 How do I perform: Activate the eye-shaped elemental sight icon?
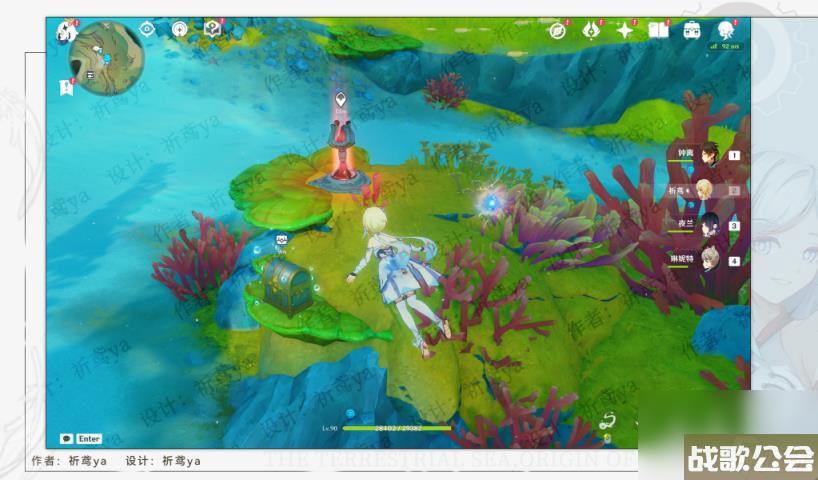point(147,29)
